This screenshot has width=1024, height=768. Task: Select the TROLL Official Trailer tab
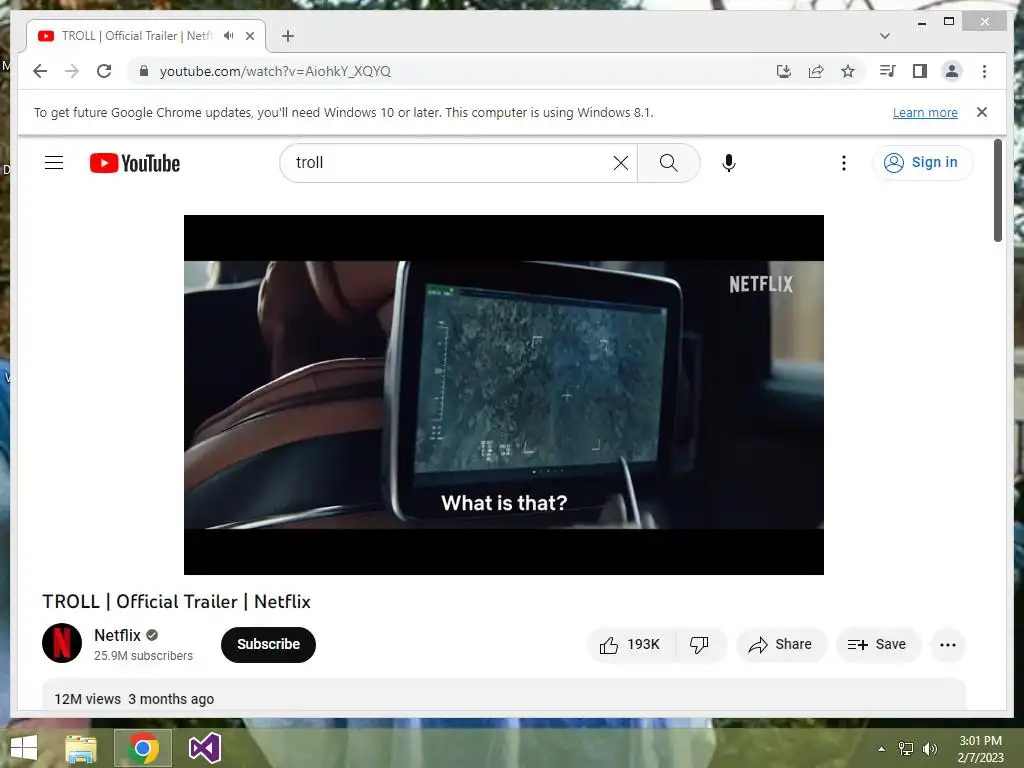point(145,36)
